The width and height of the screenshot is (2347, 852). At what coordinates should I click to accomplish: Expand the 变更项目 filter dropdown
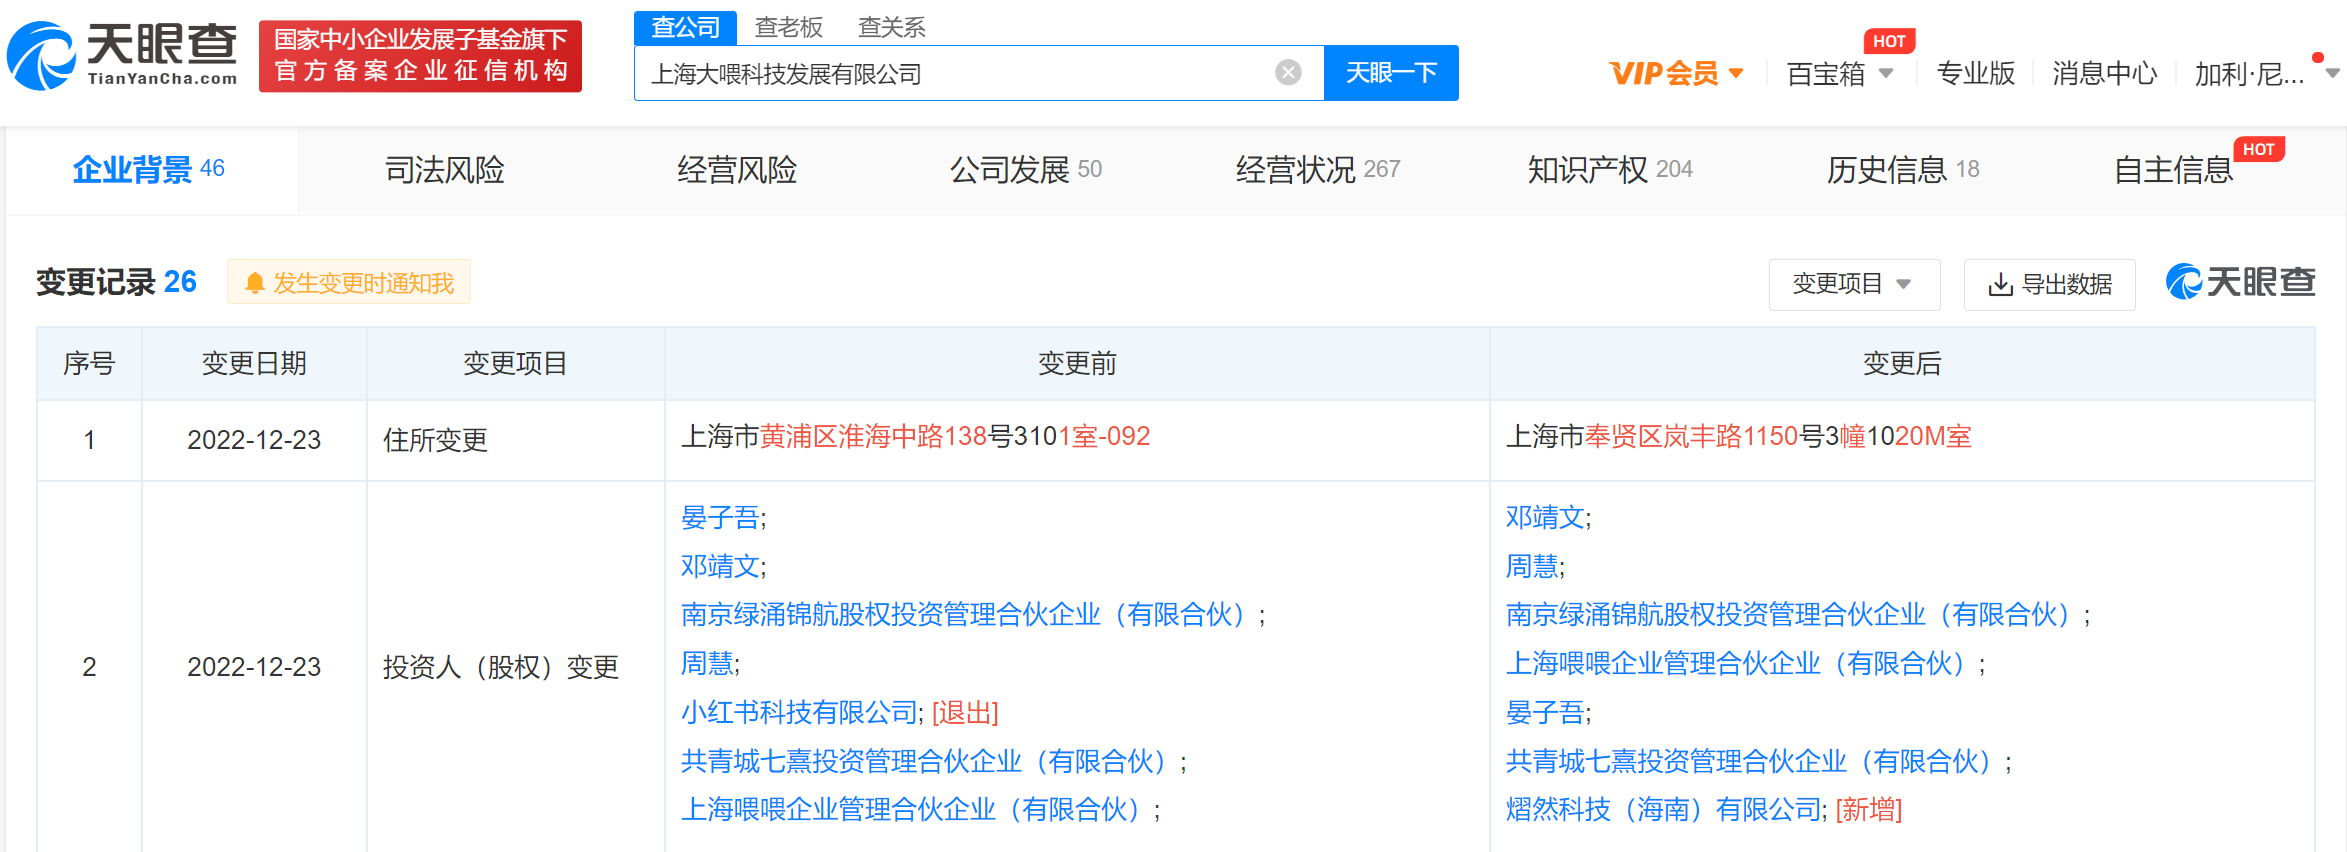(x=1853, y=285)
